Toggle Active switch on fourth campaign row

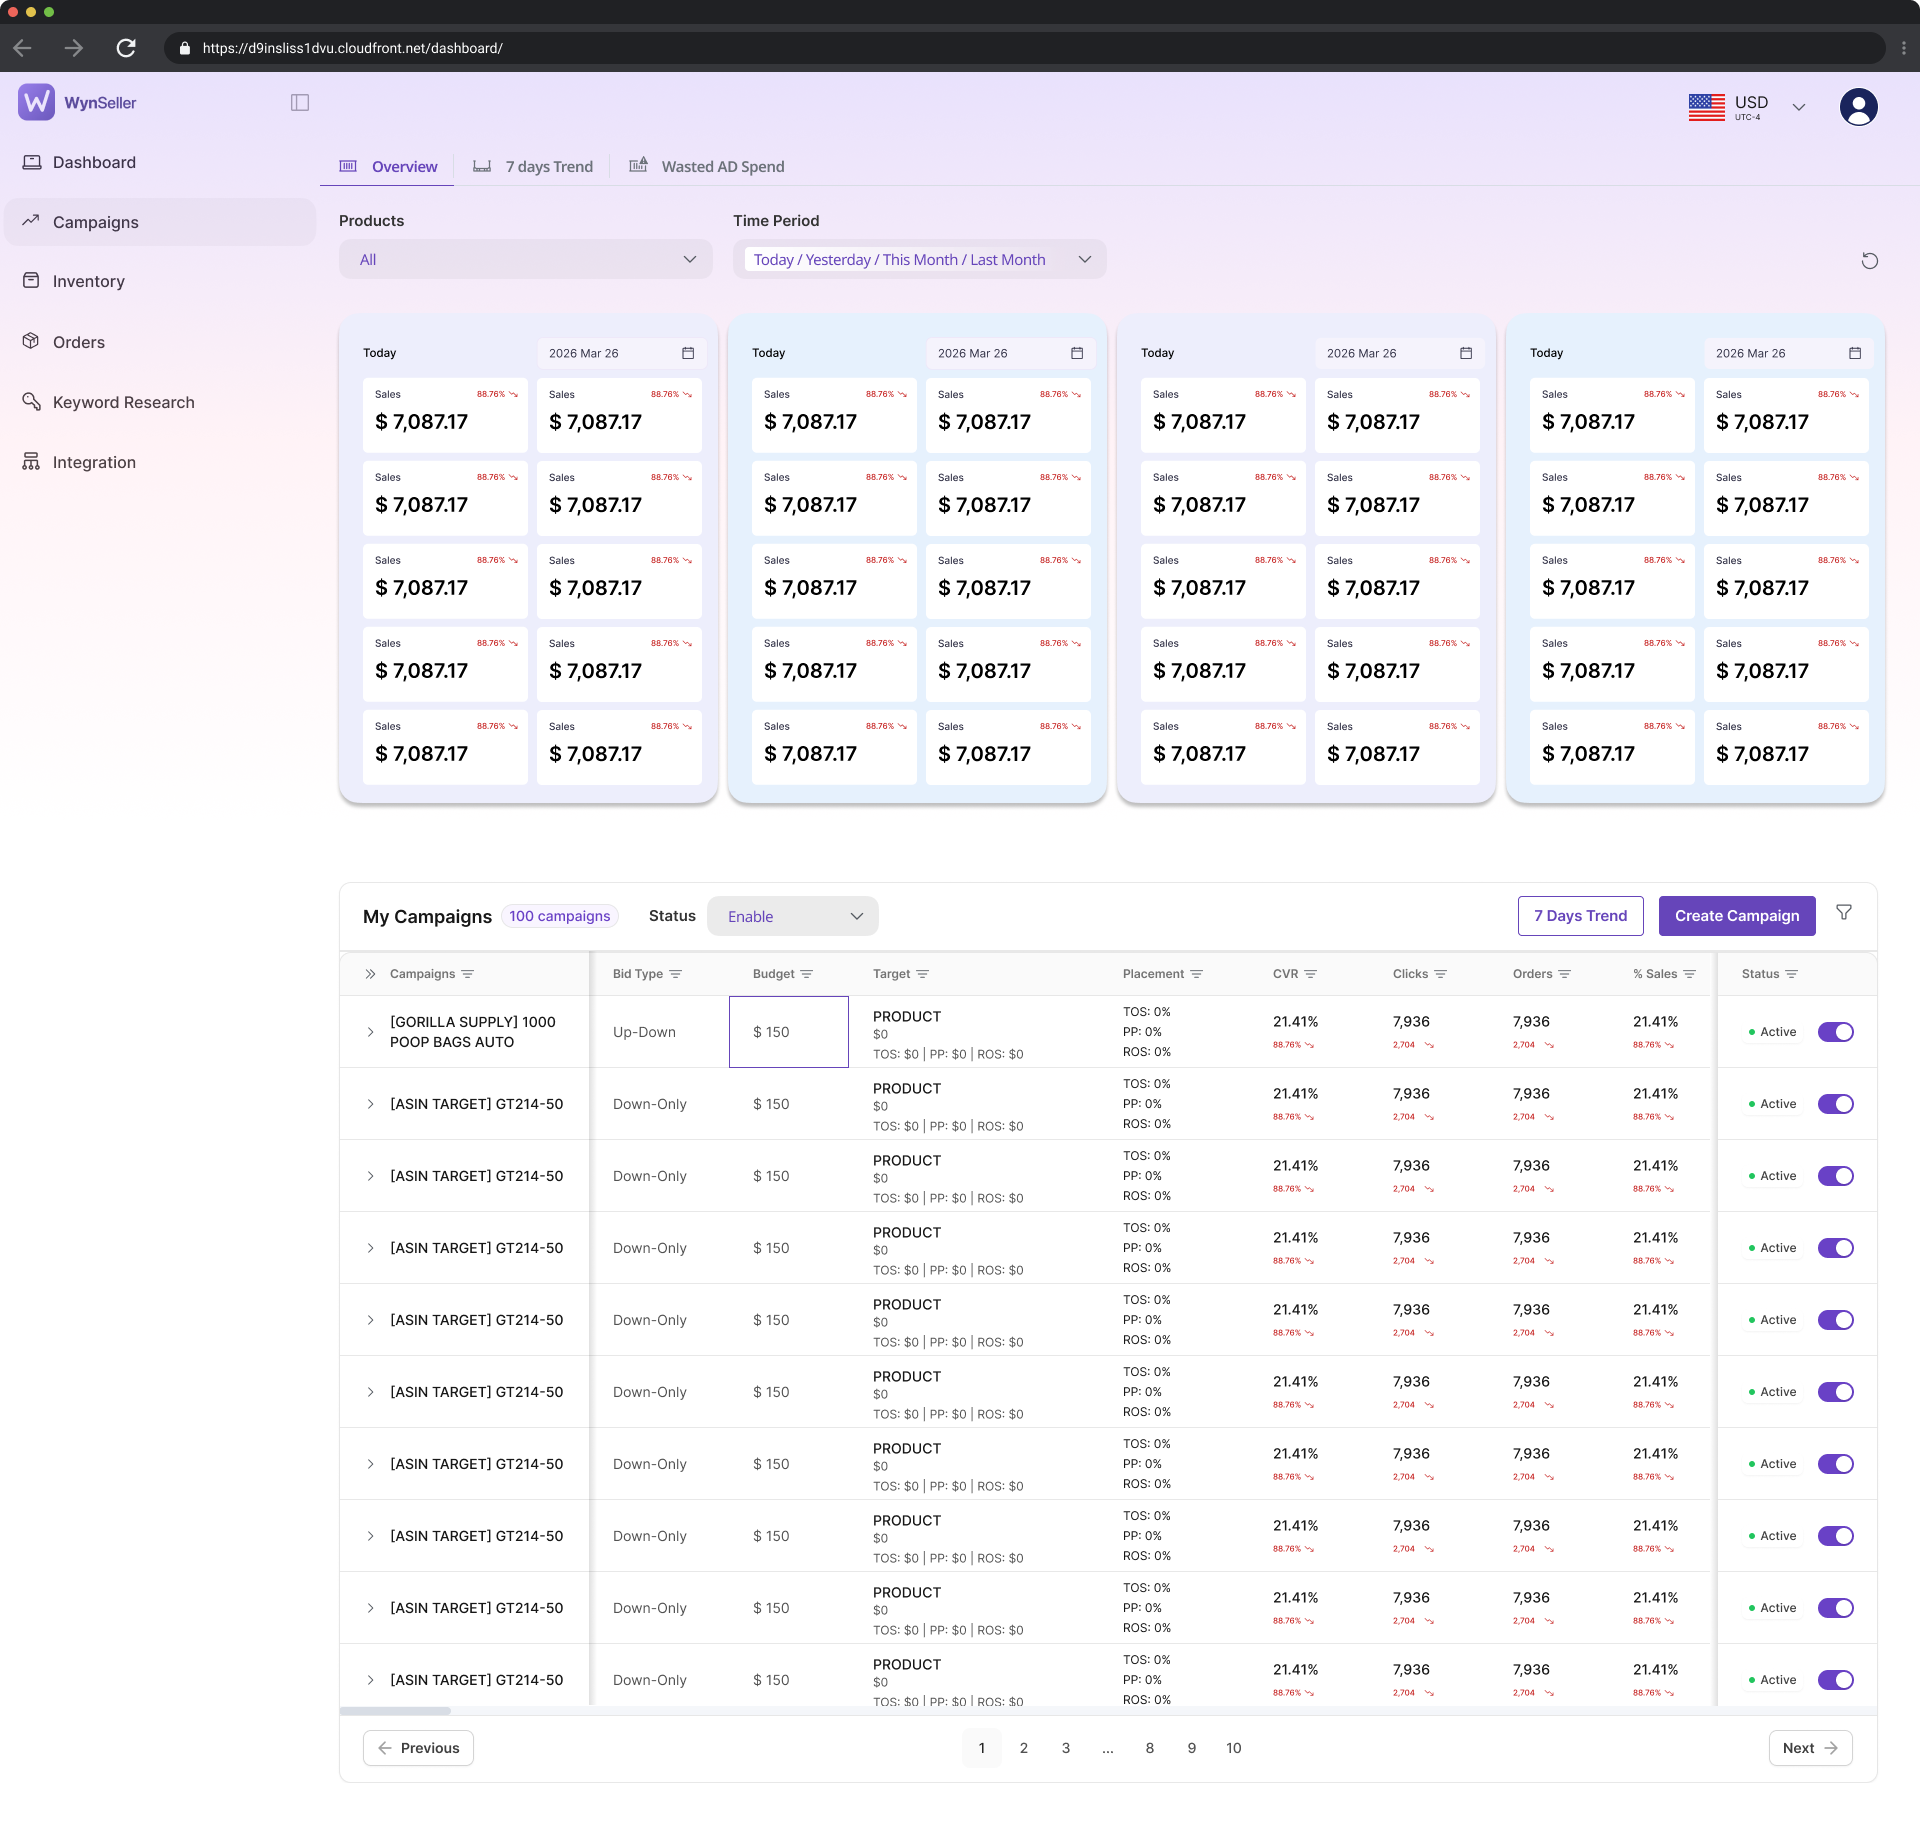[x=1835, y=1248]
